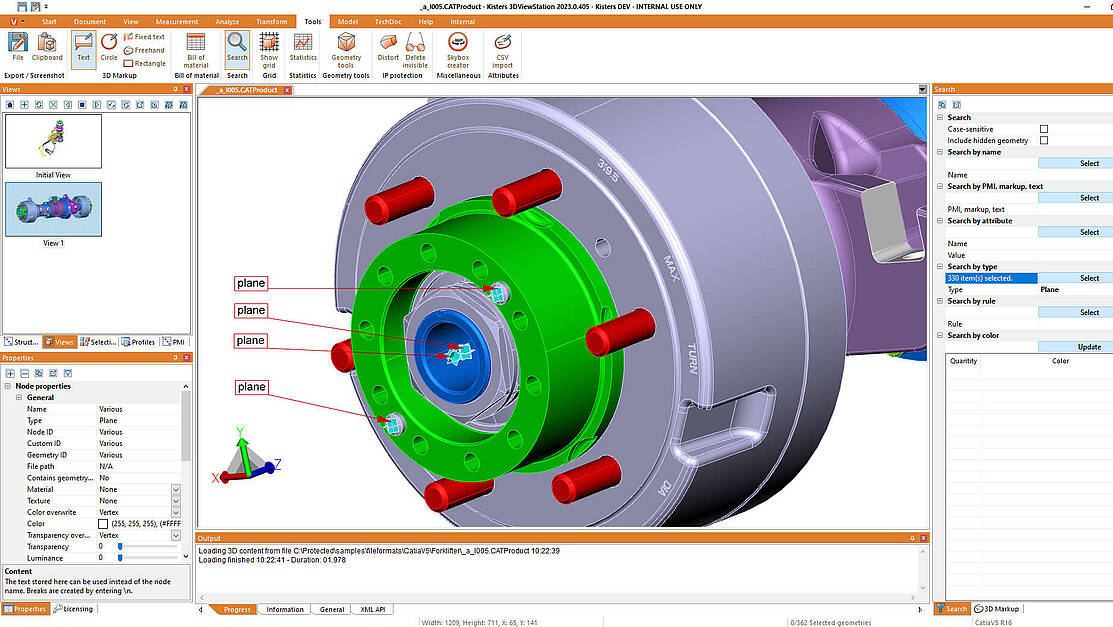
Task: Open the Geometry tools icon
Action: [x=346, y=46]
